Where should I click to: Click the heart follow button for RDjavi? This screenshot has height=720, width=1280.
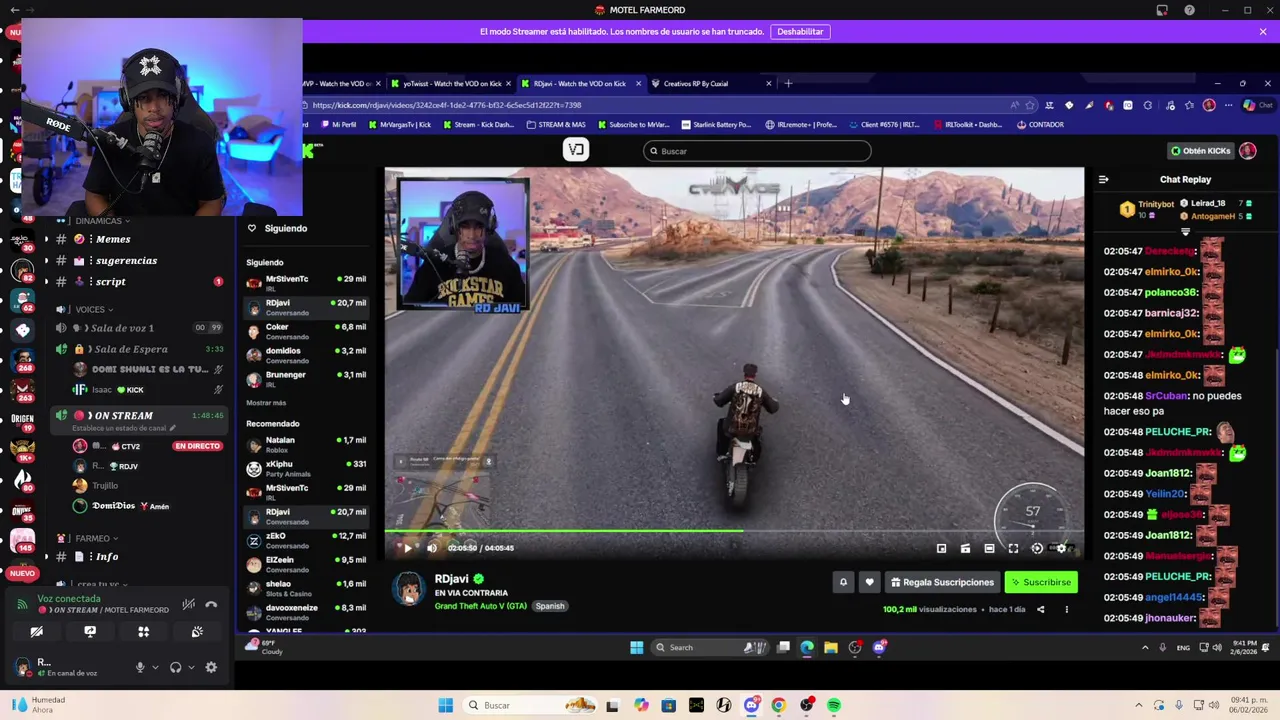(x=869, y=582)
